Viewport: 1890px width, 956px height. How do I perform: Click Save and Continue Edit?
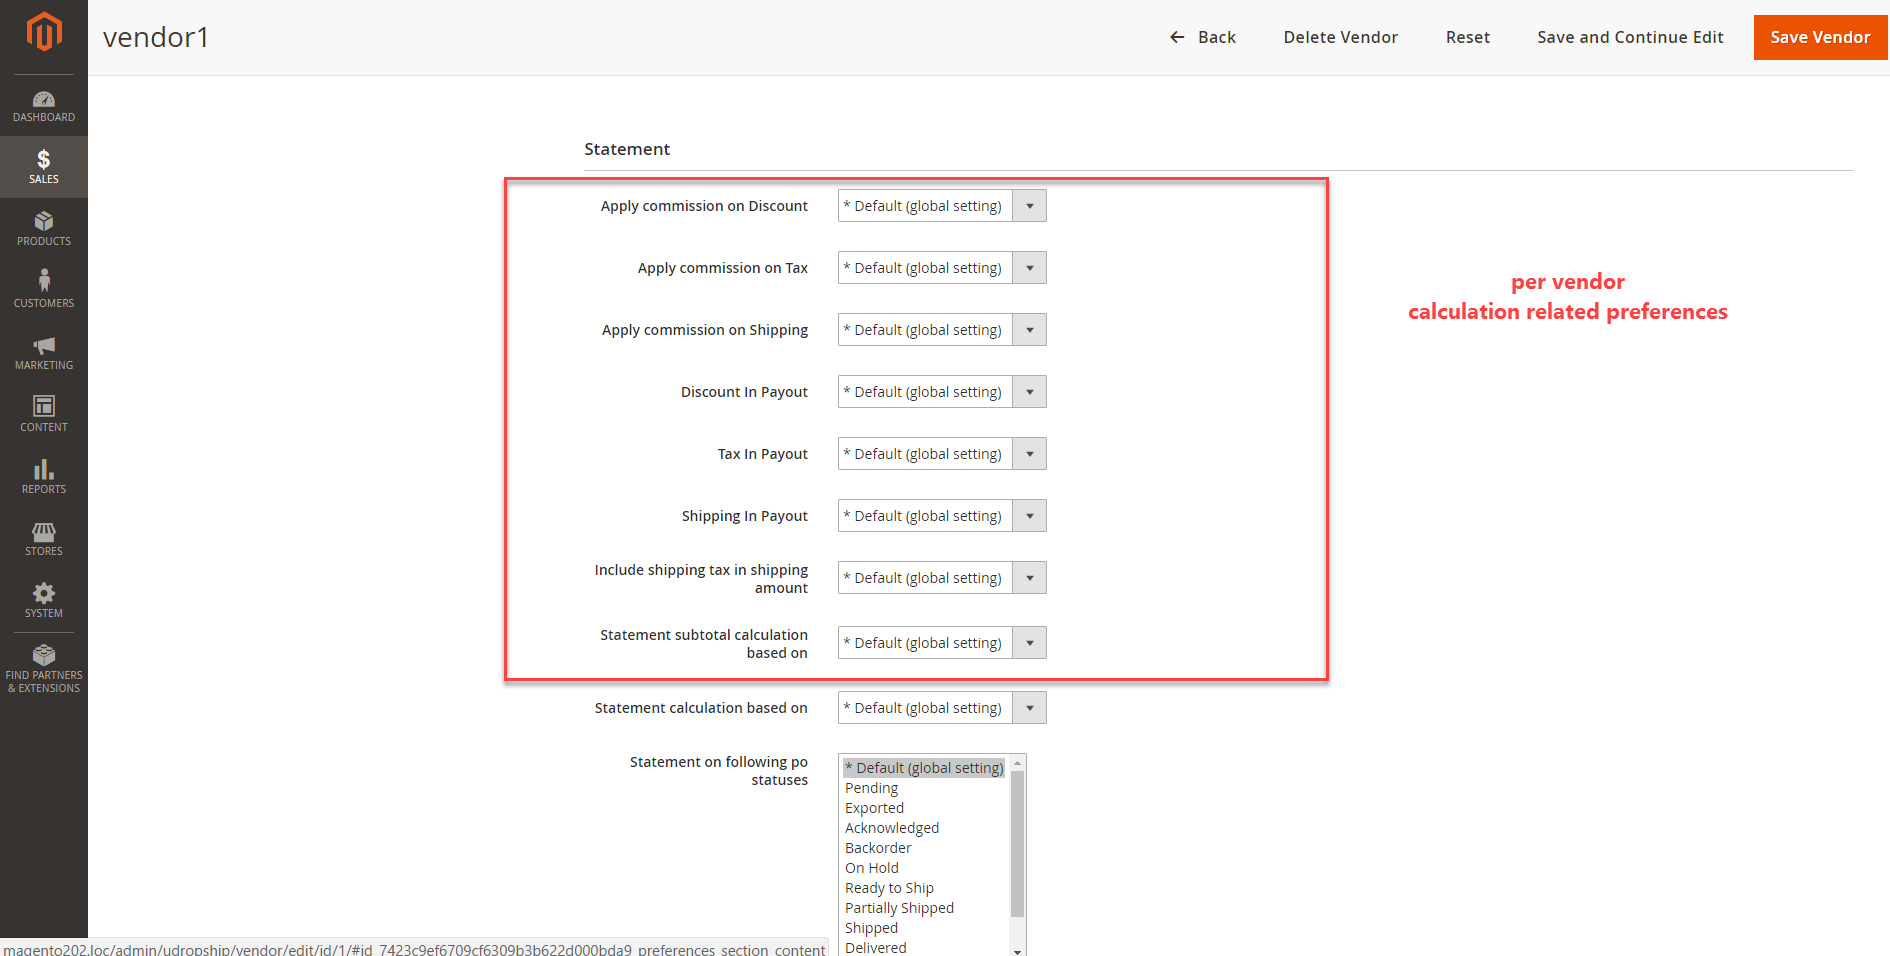(x=1630, y=37)
